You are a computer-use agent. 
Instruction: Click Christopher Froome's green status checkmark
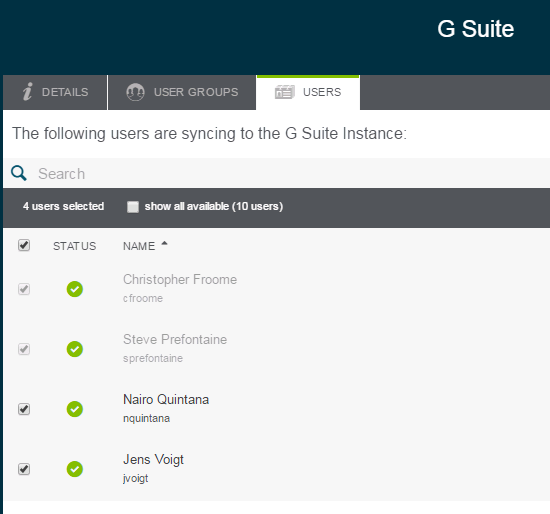click(x=75, y=289)
